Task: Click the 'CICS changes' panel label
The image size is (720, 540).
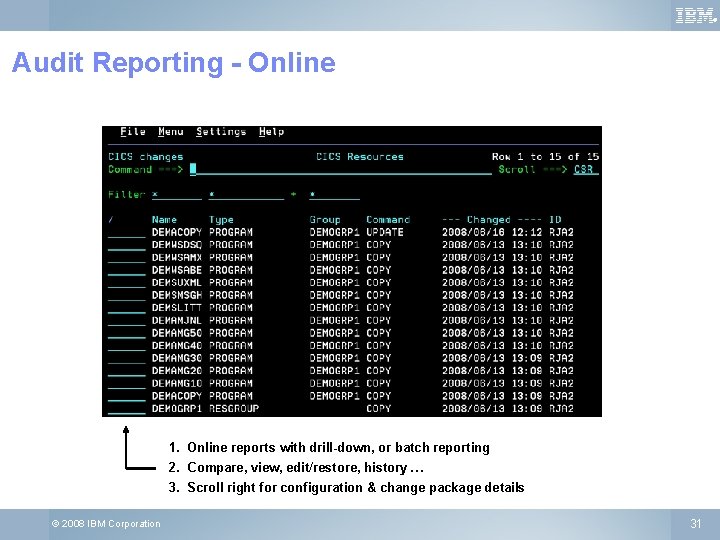Action: (x=146, y=157)
